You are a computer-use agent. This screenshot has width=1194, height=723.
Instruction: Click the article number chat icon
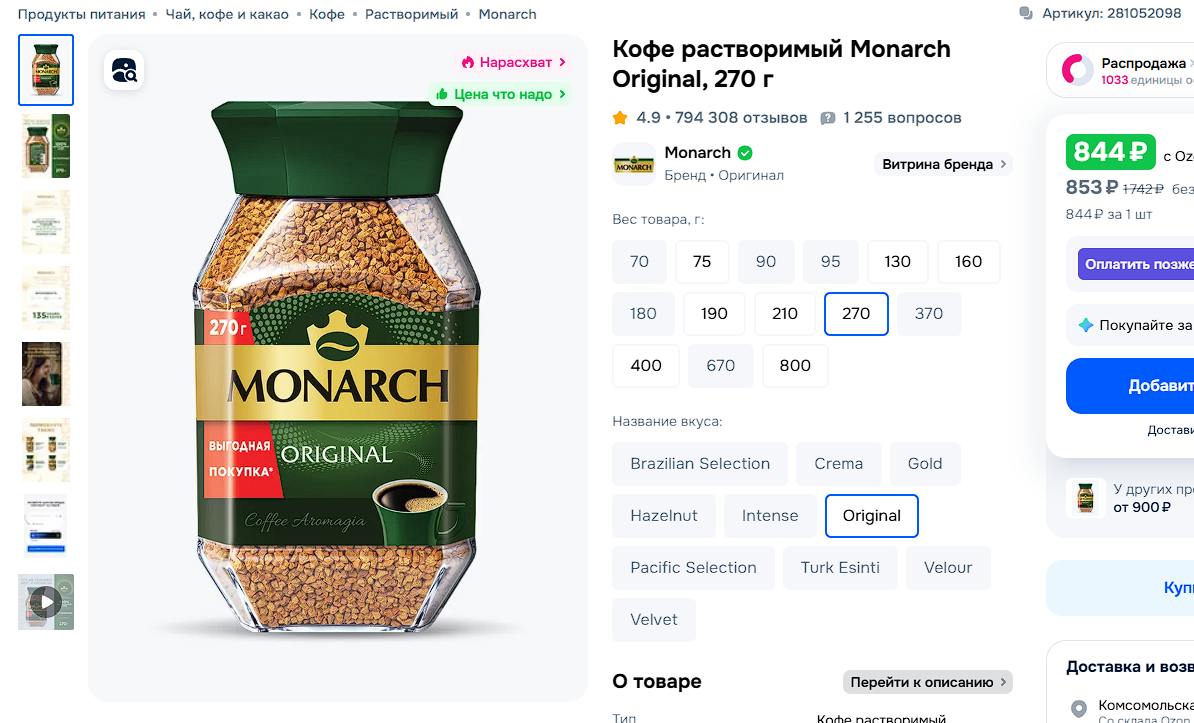(x=1025, y=14)
